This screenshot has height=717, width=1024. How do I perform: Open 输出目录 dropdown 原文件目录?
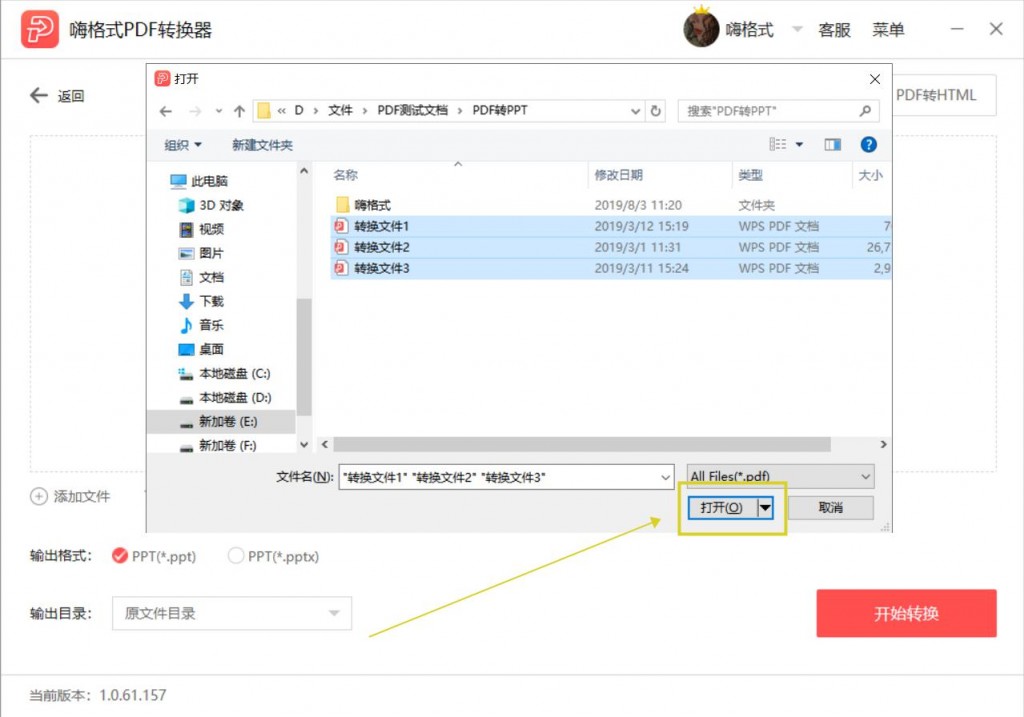point(232,613)
